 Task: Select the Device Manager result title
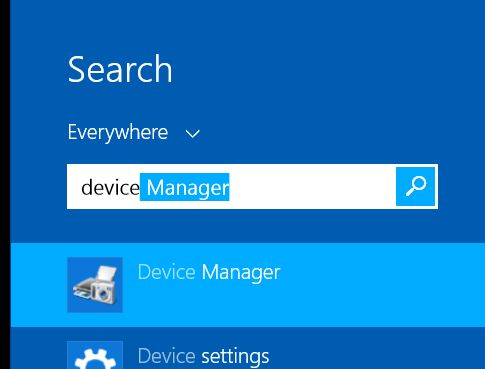click(x=209, y=273)
